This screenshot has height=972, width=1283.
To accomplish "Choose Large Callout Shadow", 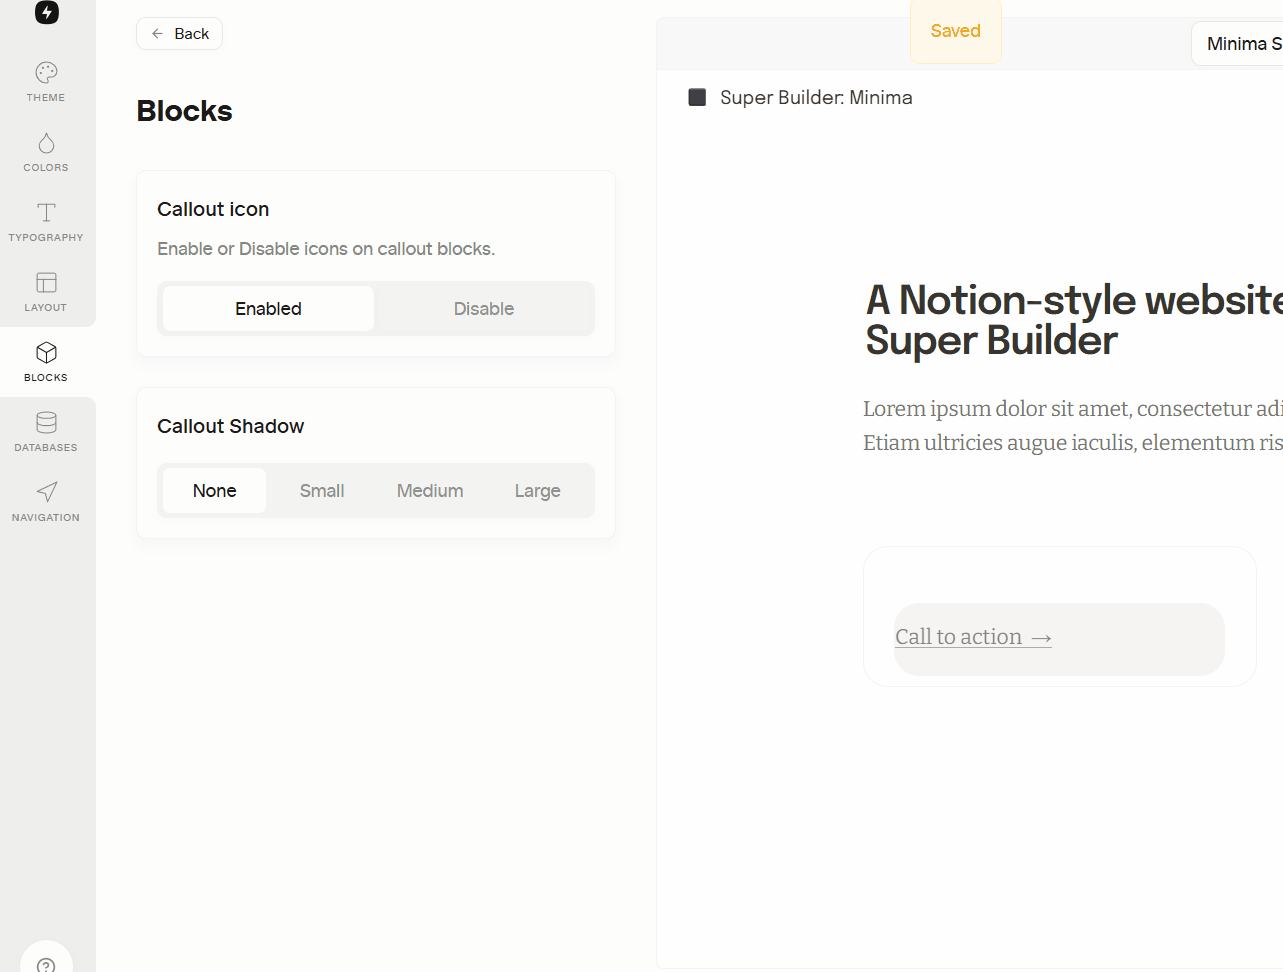I will click(538, 491).
